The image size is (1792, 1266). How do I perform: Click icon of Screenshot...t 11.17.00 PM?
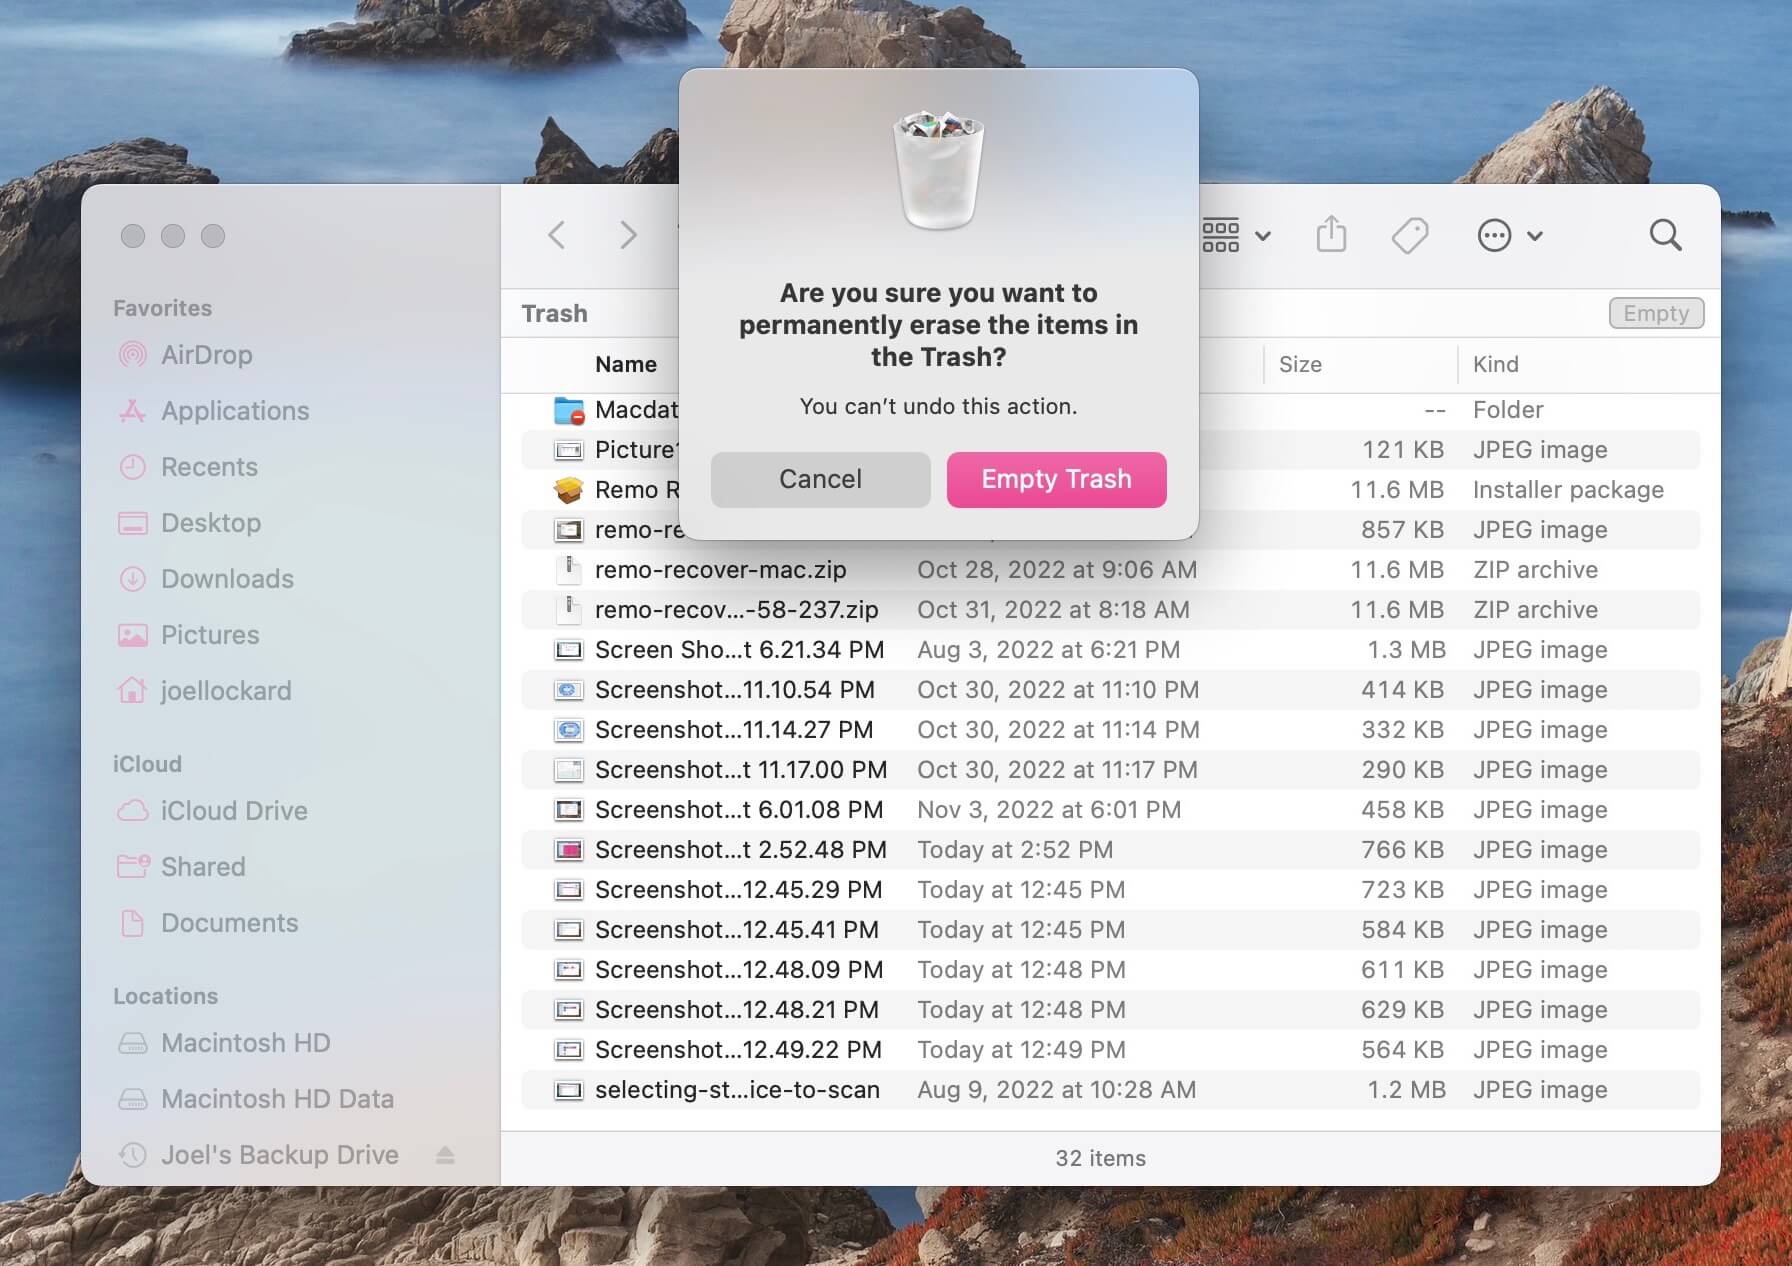point(569,770)
